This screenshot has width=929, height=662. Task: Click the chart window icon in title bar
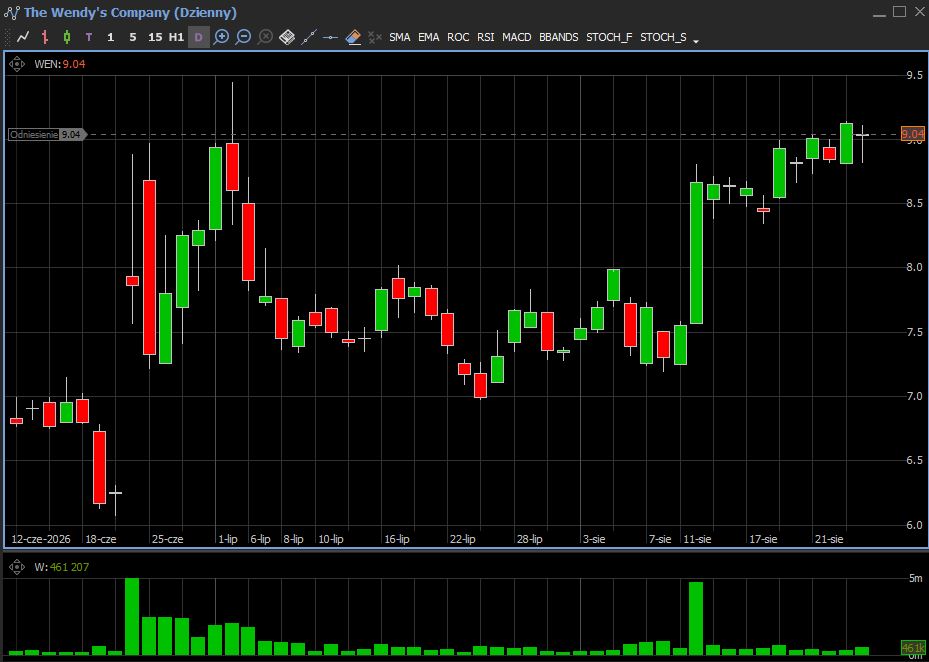point(12,12)
